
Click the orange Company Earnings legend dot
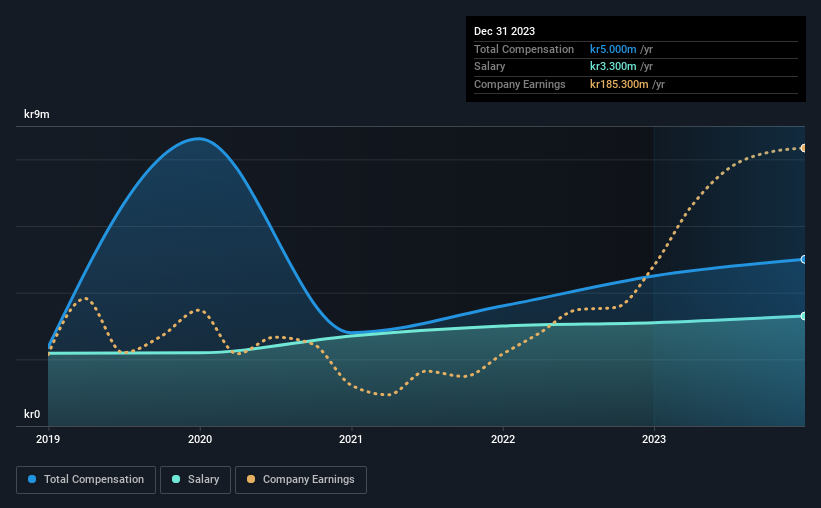pos(251,479)
